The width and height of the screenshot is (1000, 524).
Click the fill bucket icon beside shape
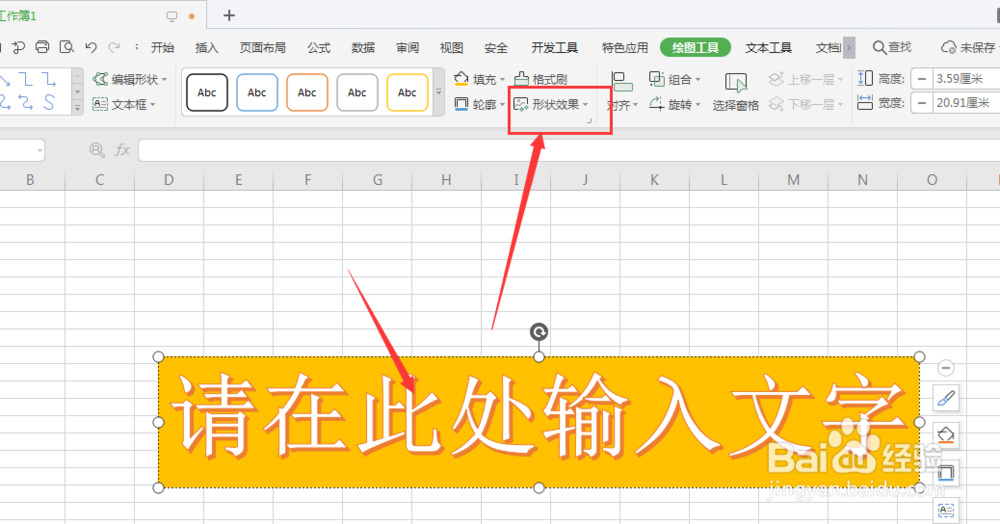946,435
